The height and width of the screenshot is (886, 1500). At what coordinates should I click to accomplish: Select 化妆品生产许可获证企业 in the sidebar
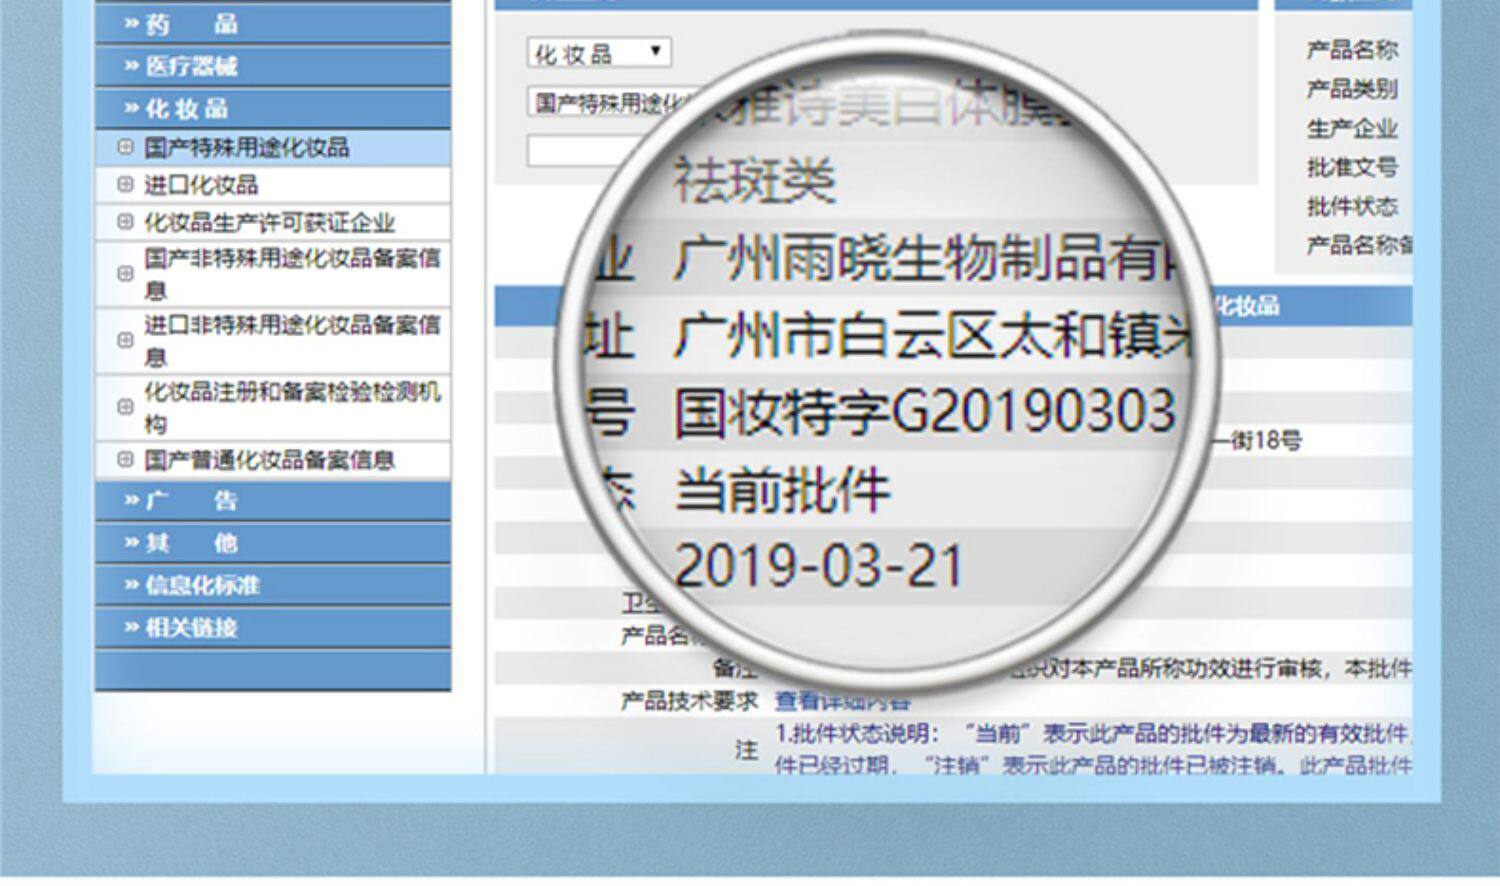click(270, 222)
